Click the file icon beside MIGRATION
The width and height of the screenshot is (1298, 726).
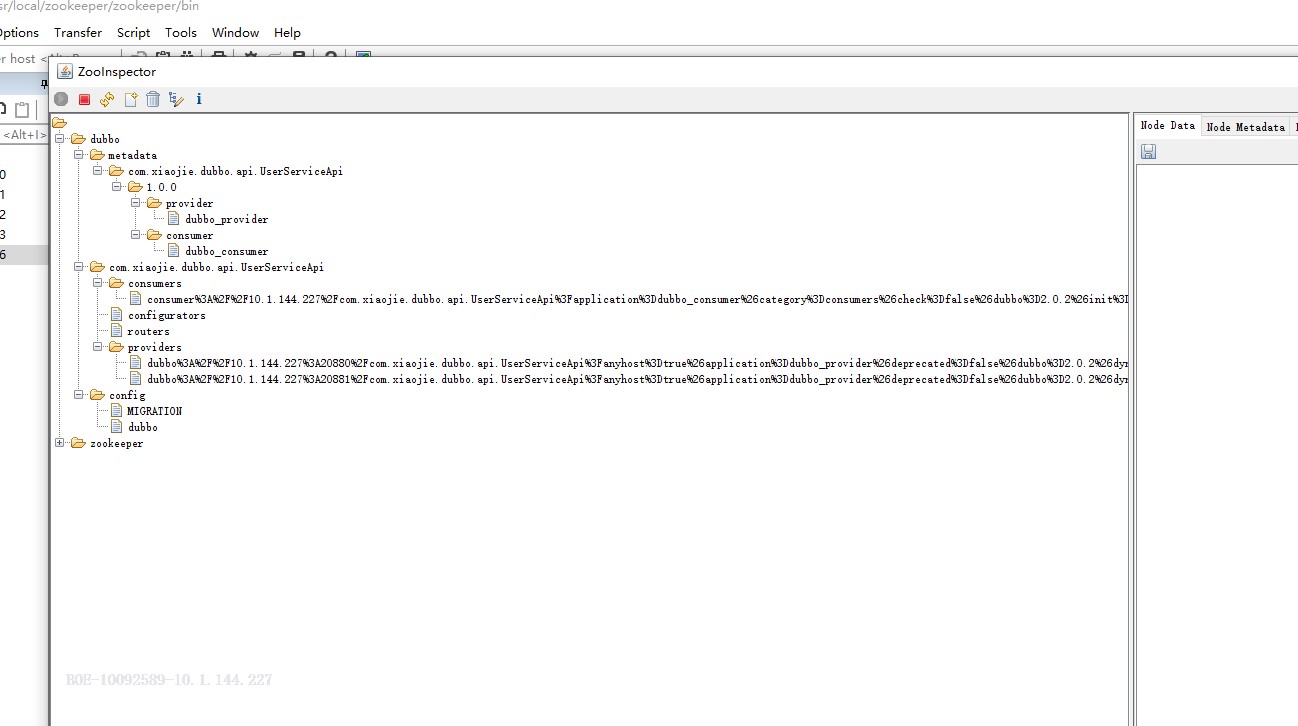pos(117,411)
